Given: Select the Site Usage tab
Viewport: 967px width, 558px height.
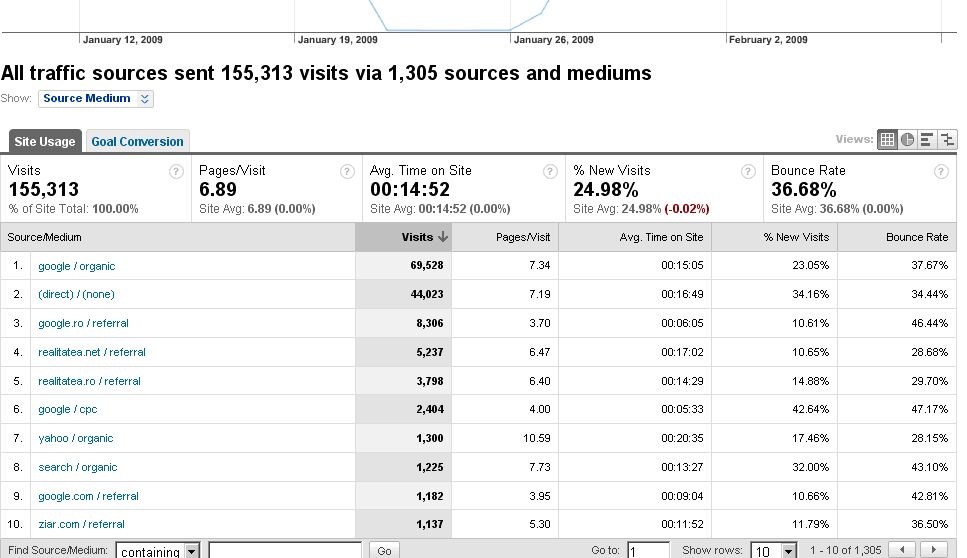Looking at the screenshot, I should pos(45,142).
